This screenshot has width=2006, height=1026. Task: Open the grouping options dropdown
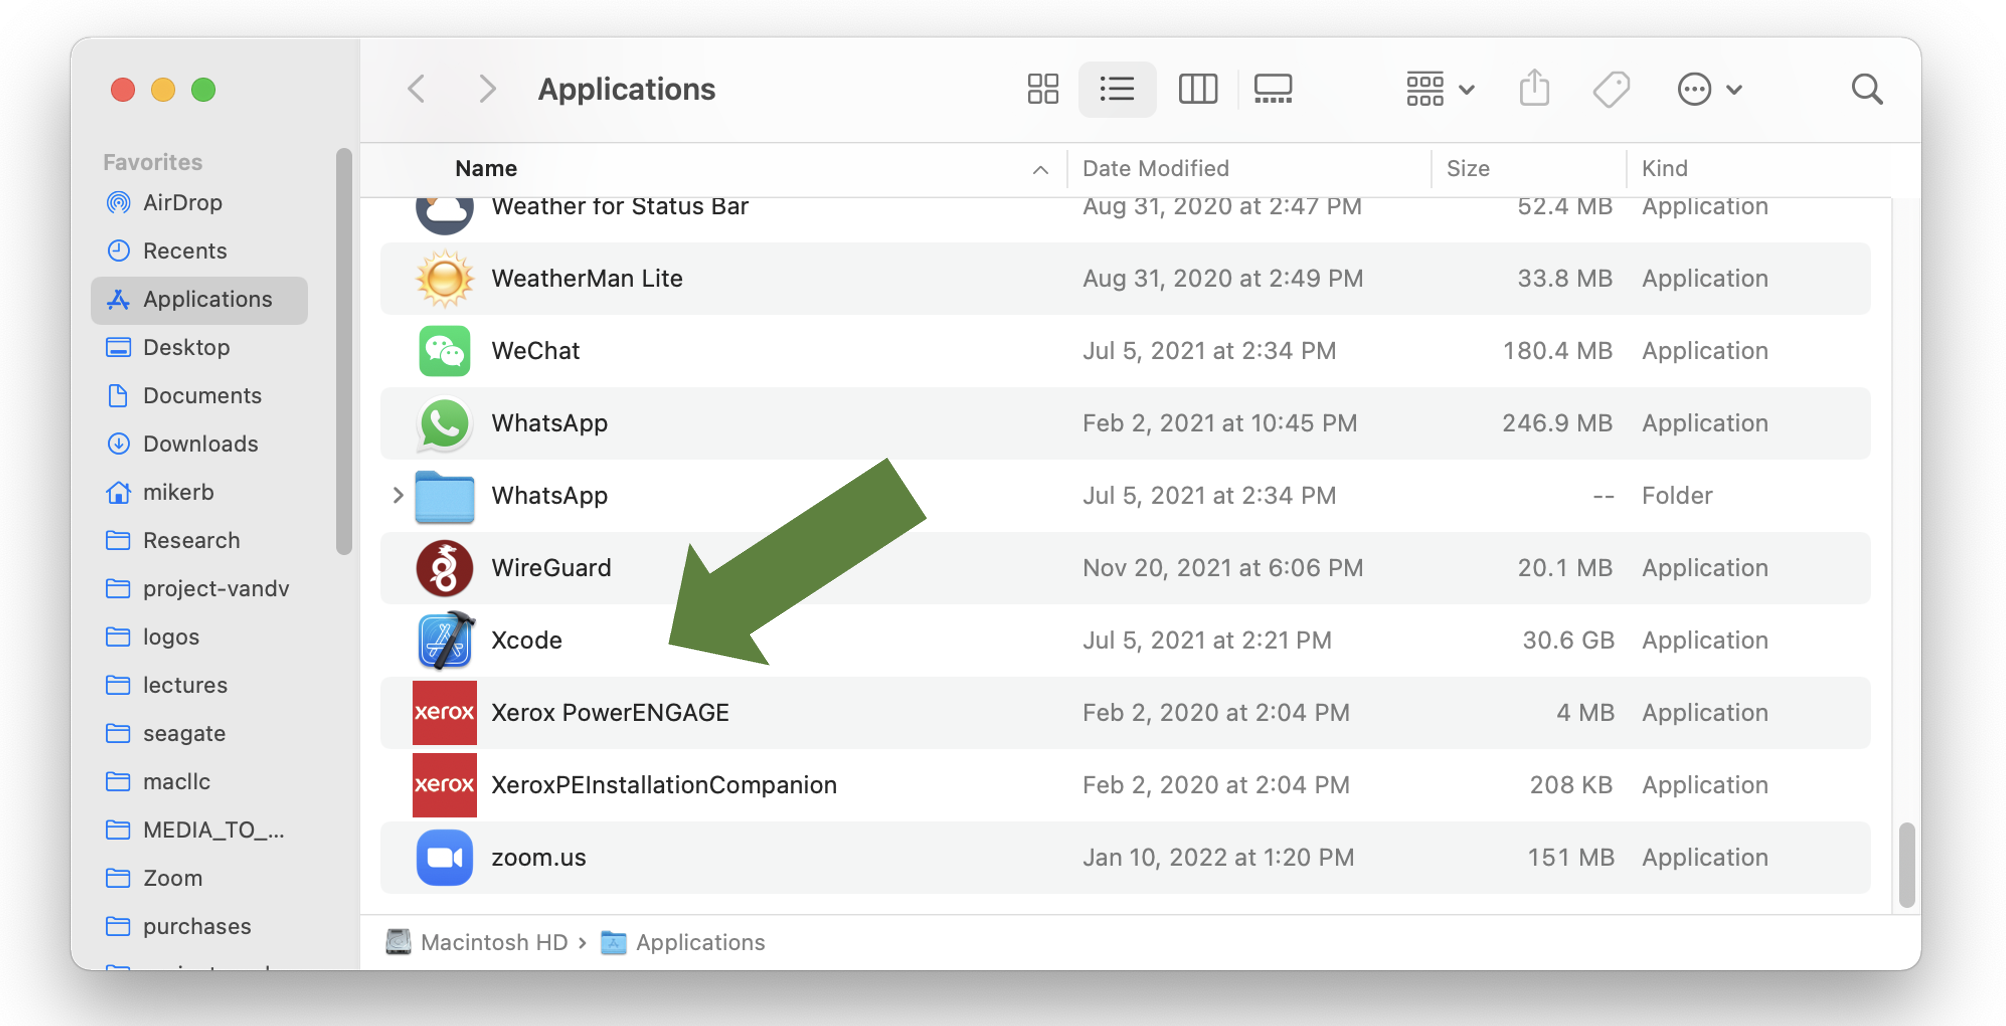pyautogui.click(x=1439, y=89)
